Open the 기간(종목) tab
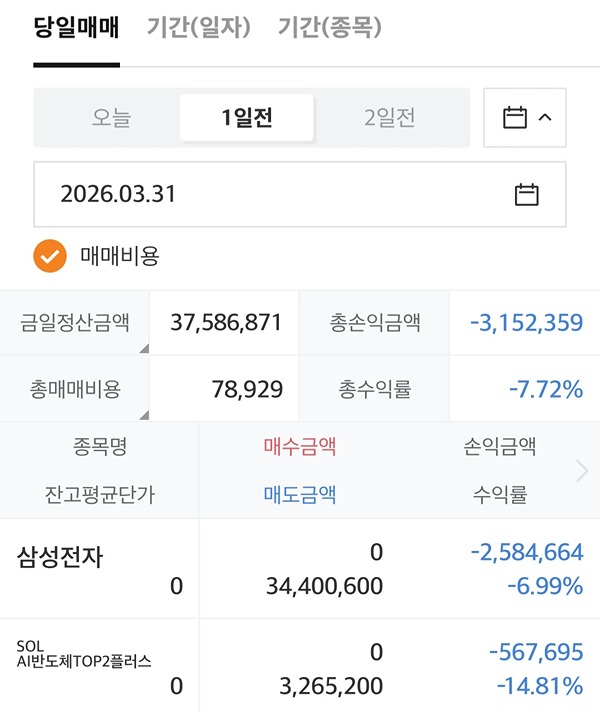Screen dimensions: 600x712 click(329, 27)
